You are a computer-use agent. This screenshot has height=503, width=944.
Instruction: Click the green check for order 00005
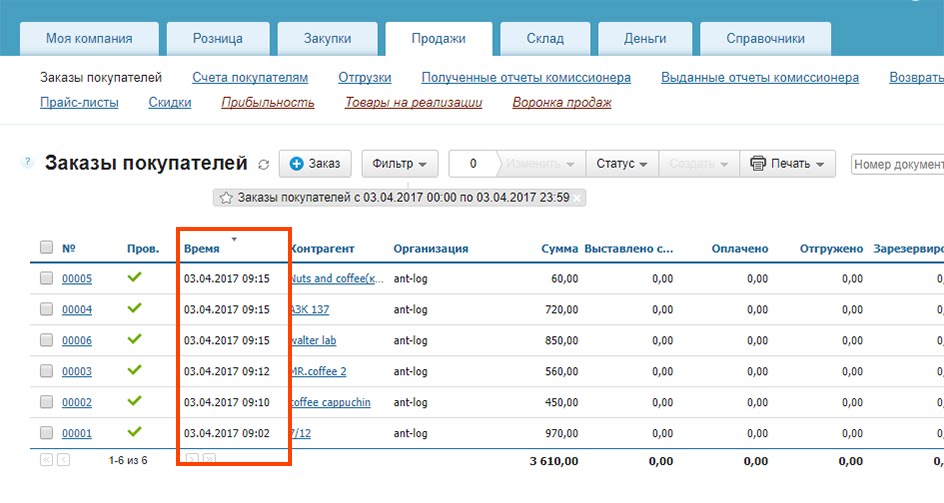pos(134,277)
